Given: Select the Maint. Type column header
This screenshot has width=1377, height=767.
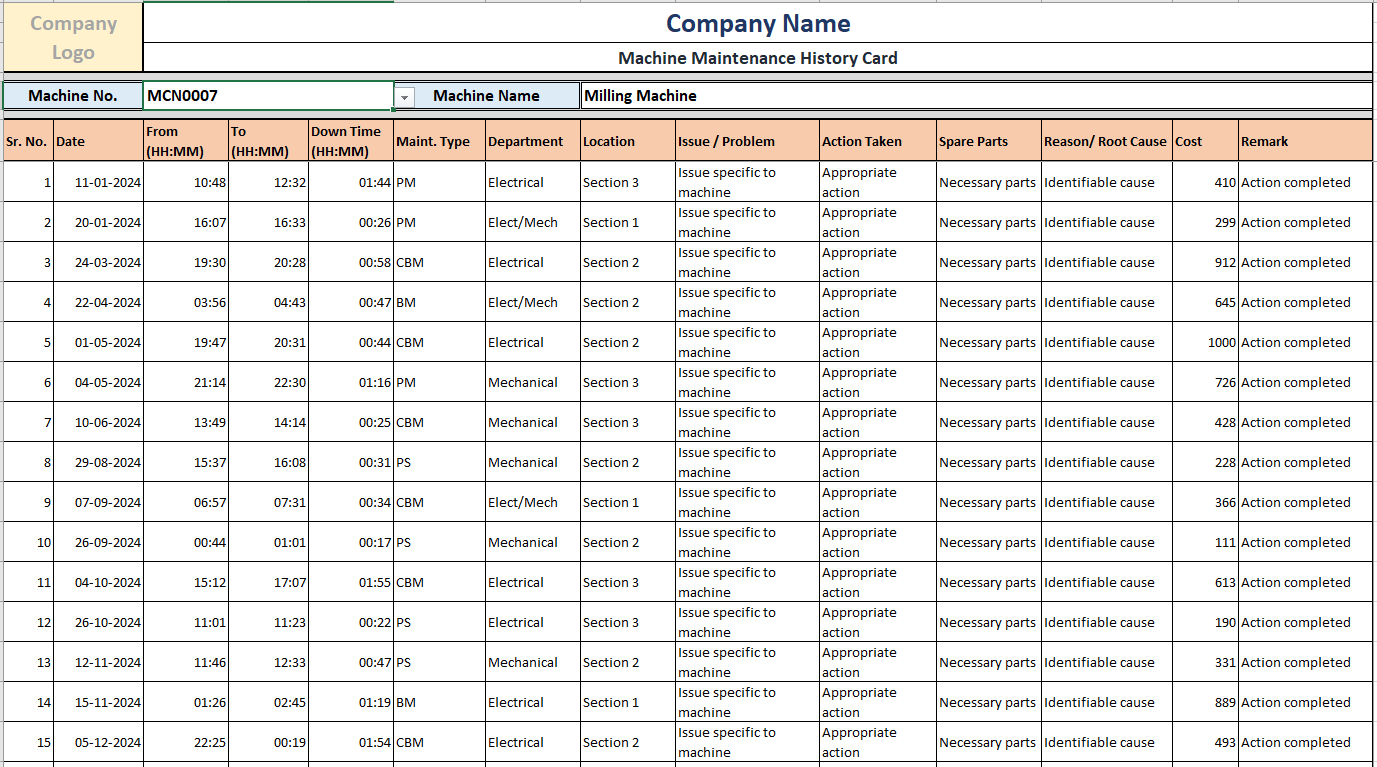Looking at the screenshot, I should 437,141.
